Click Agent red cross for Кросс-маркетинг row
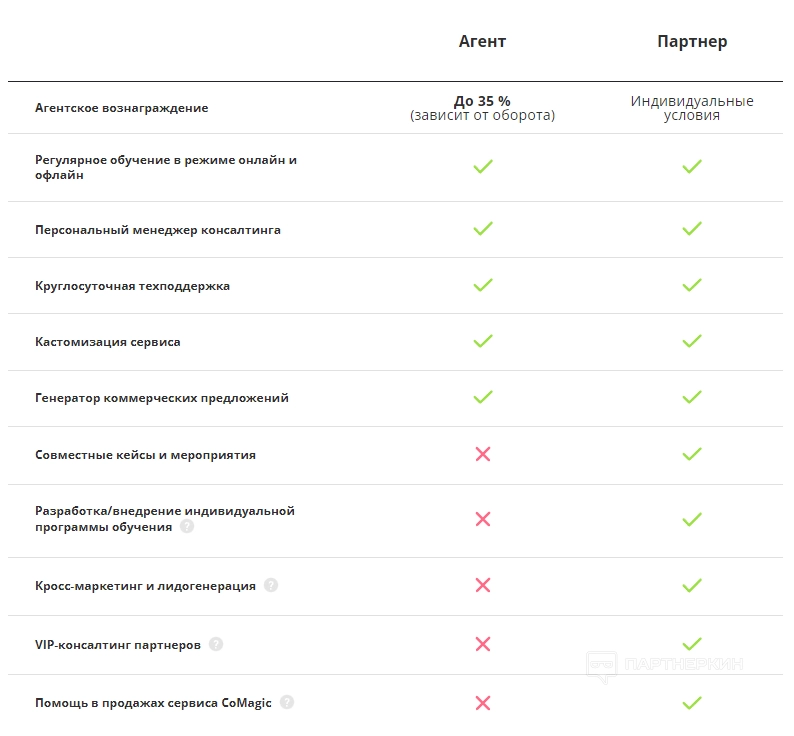The image size is (794, 736). [x=483, y=585]
